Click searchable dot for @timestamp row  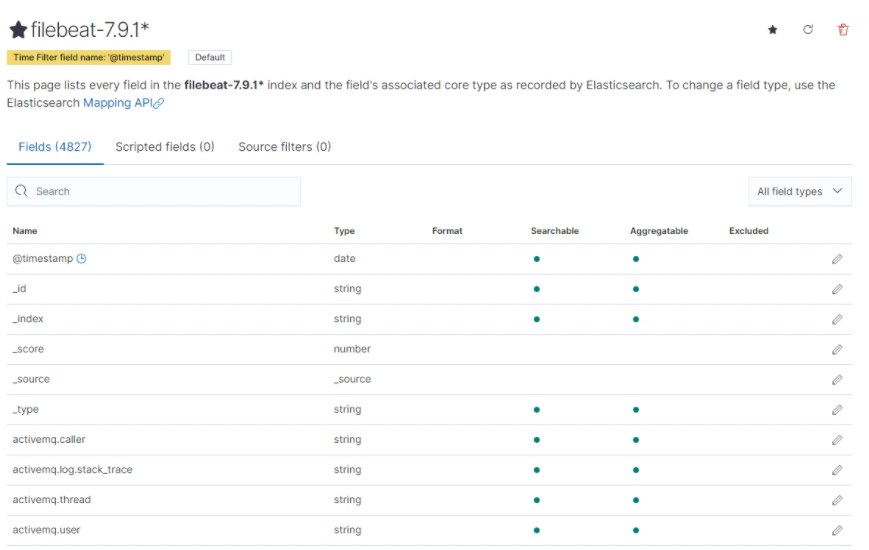pos(536,259)
